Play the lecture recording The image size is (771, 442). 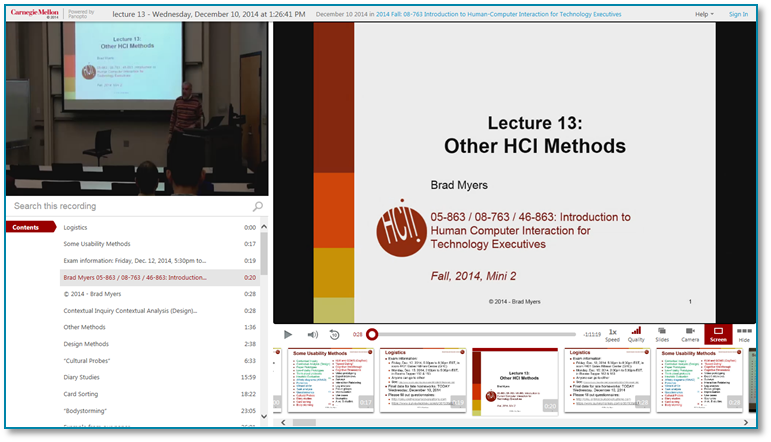tap(288, 334)
